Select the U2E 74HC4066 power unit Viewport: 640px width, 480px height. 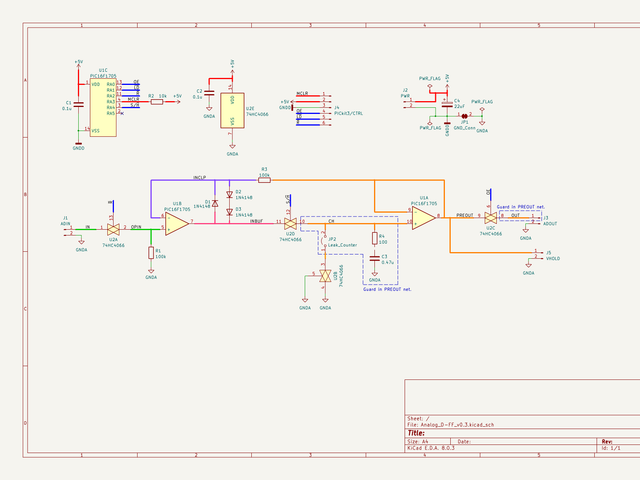232,108
